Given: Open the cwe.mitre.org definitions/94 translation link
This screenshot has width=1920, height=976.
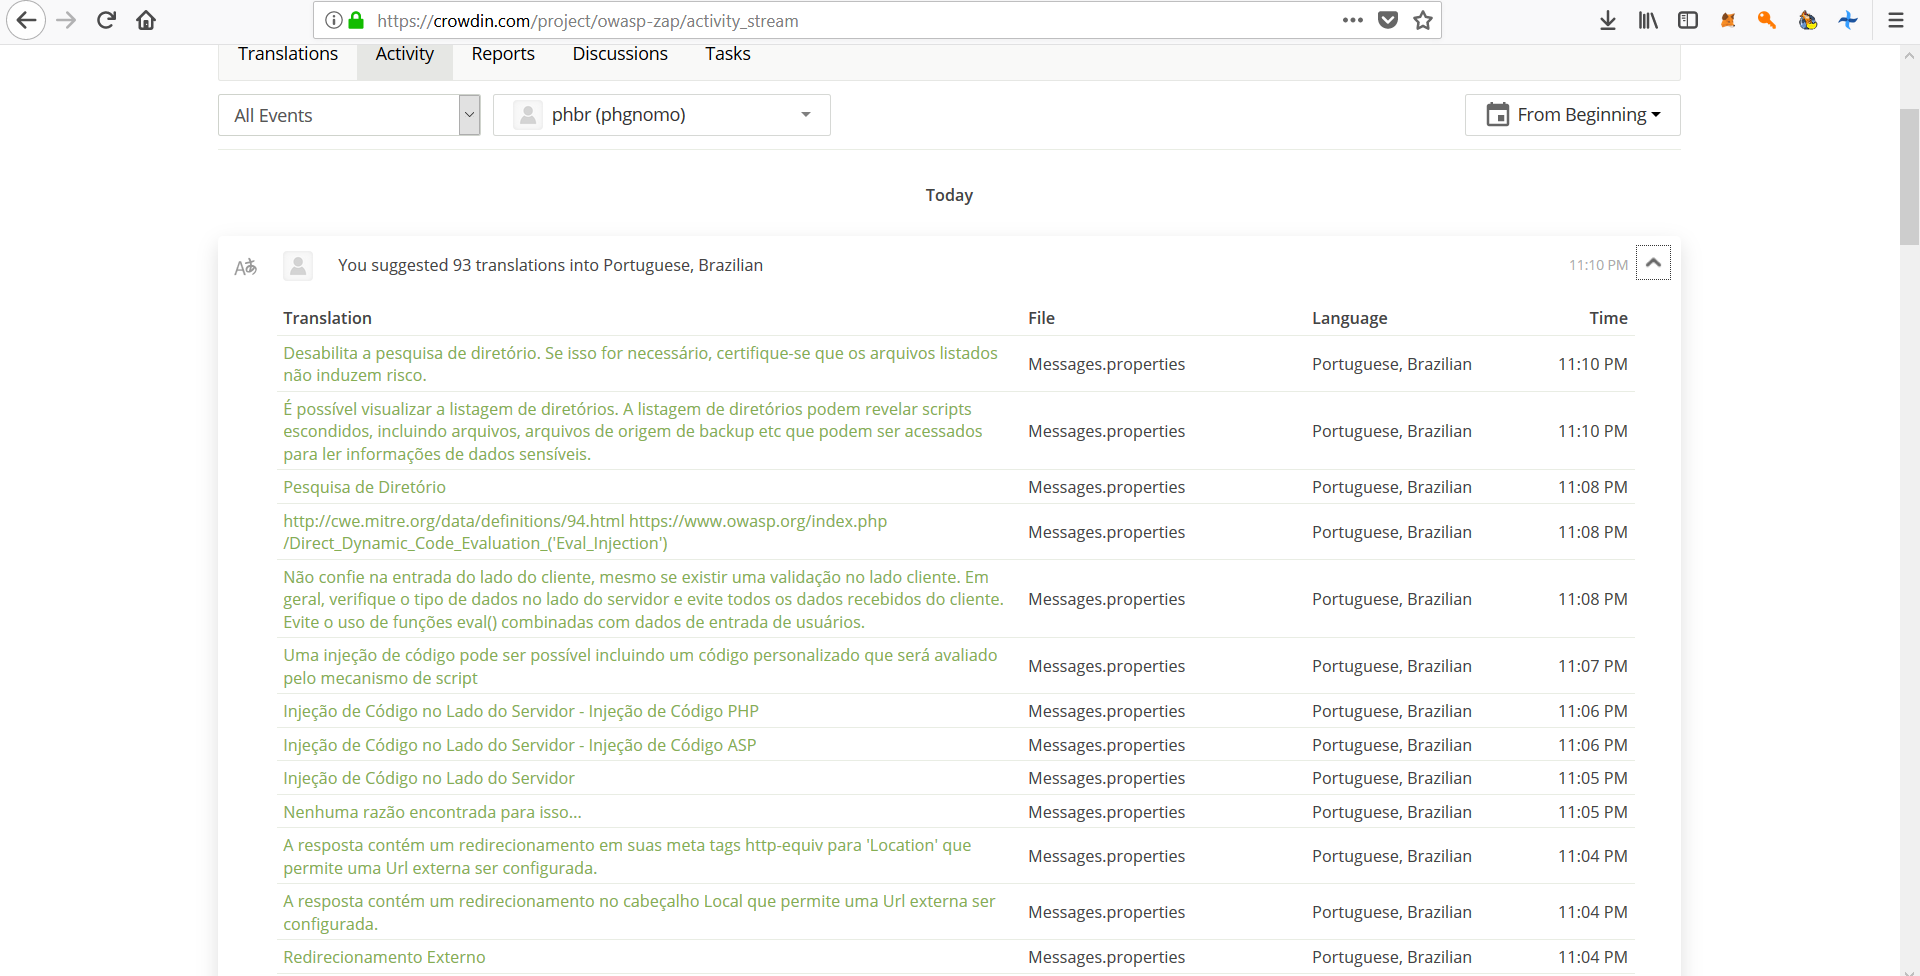Looking at the screenshot, I should (585, 532).
